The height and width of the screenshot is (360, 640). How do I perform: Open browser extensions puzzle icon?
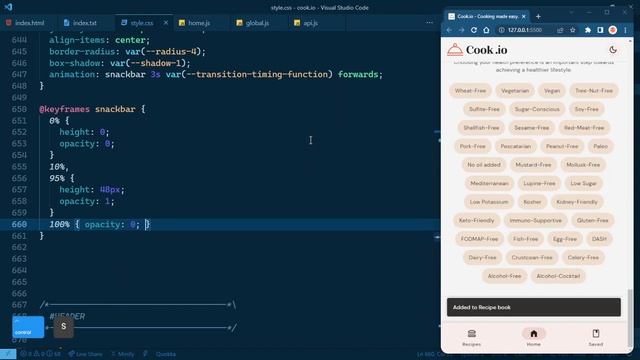point(588,30)
